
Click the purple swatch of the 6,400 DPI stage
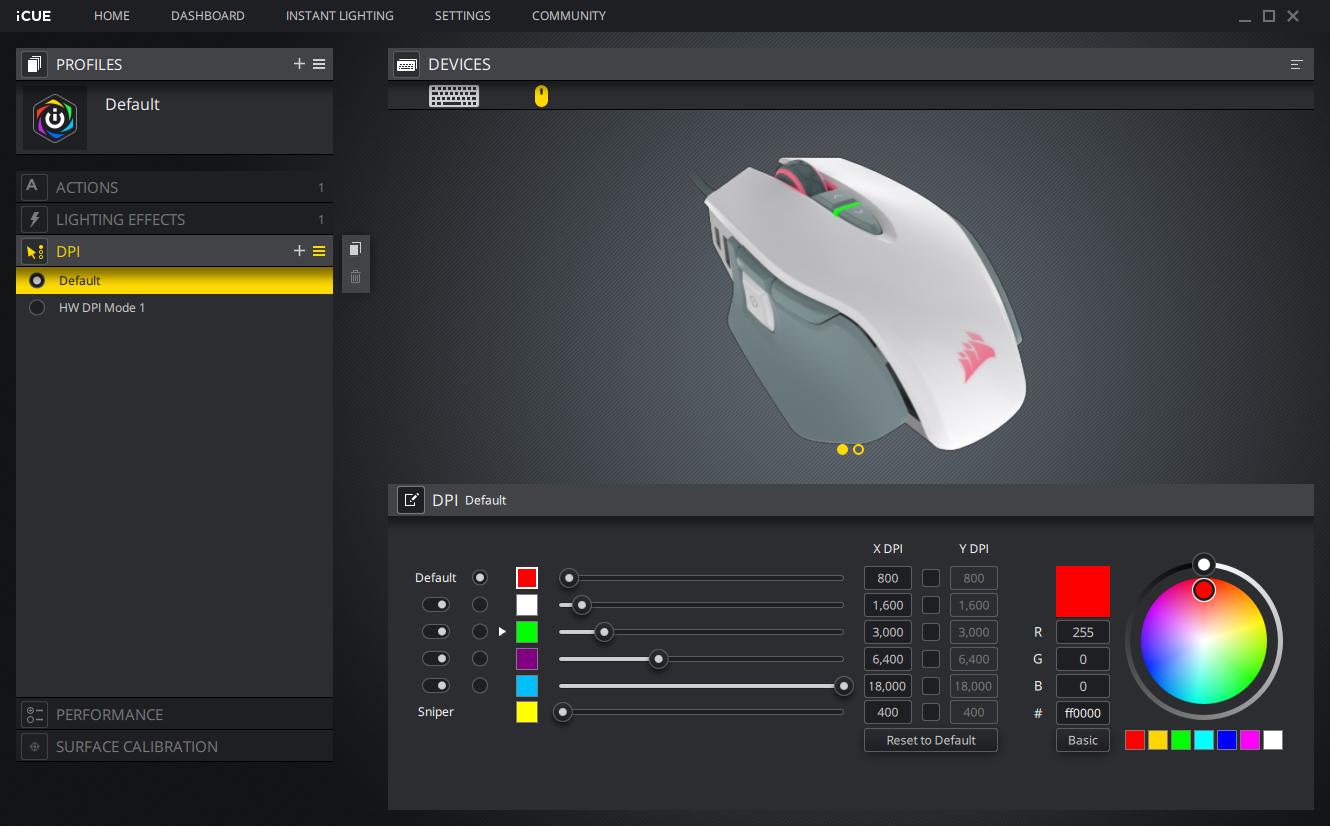pos(527,659)
